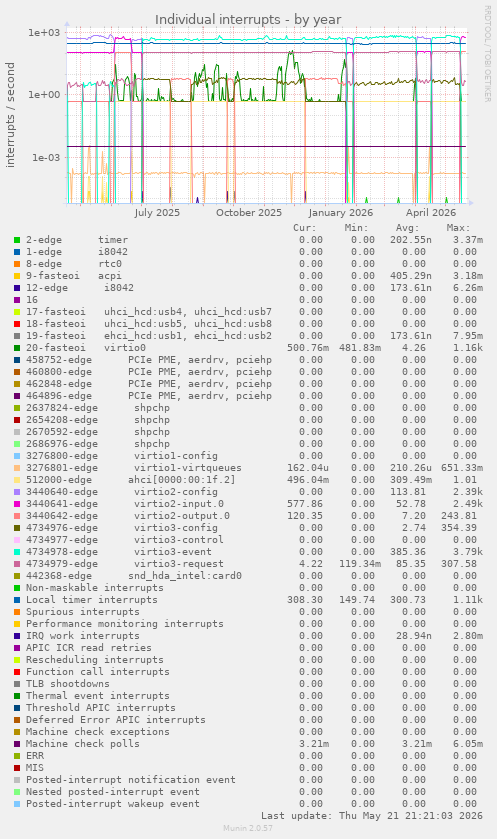Click the 'Threshold APIC interrupts' legend label

coord(101,708)
